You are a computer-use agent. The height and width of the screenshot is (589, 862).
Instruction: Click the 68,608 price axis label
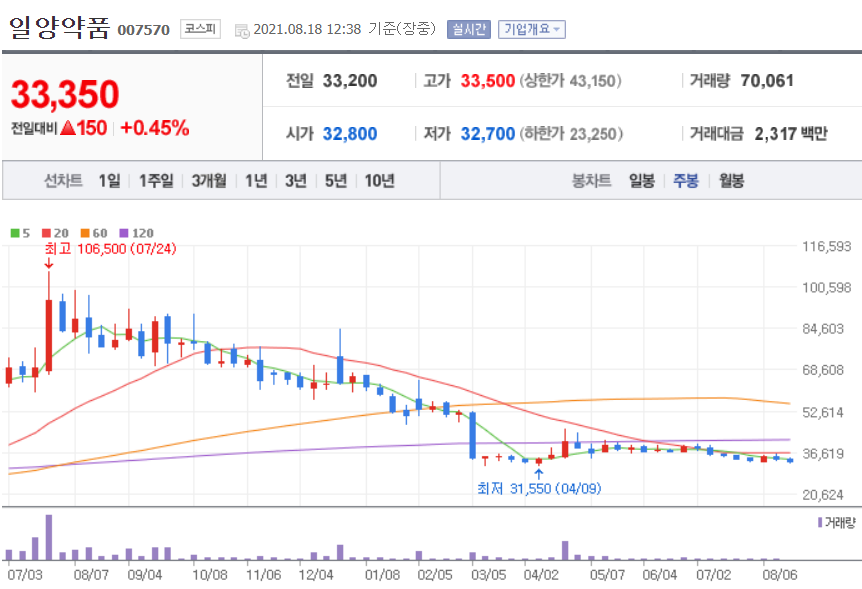822,370
